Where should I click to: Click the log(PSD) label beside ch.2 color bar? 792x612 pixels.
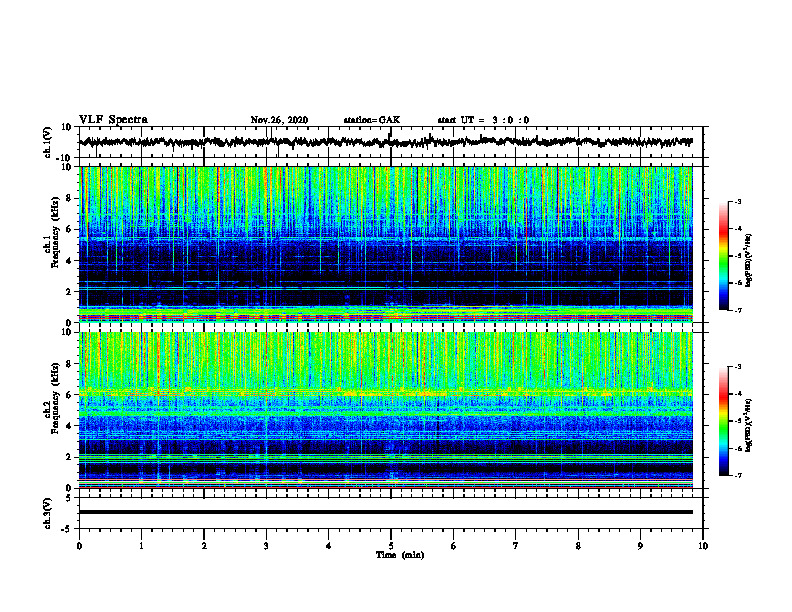[749, 425]
